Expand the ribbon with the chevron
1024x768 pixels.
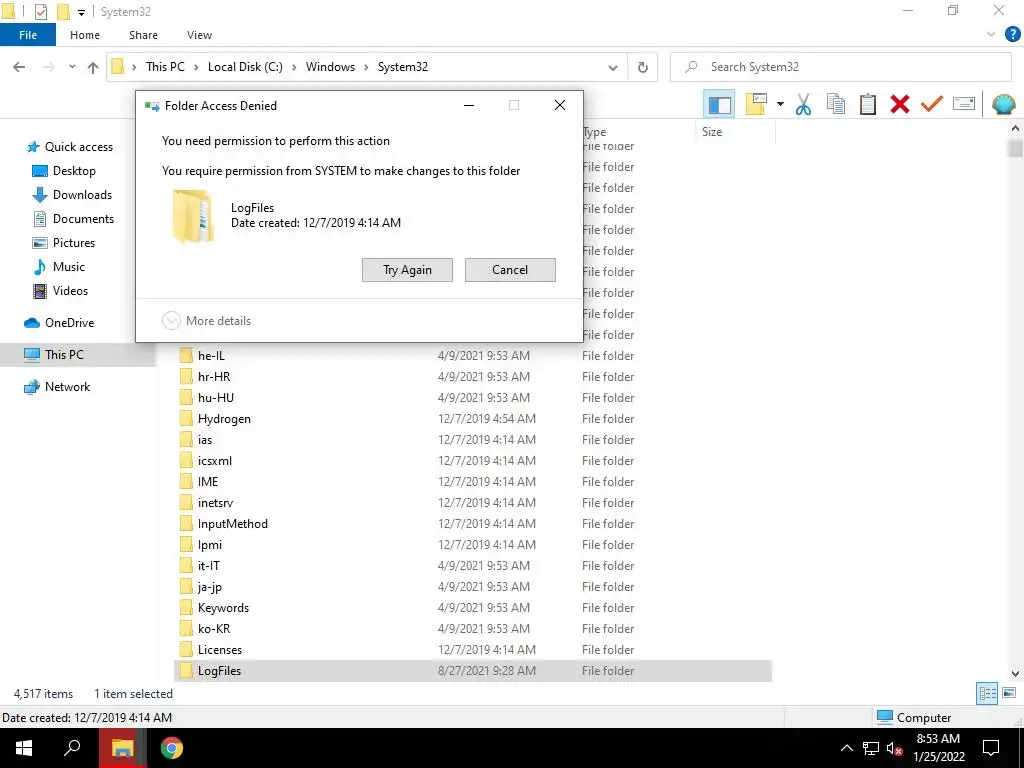coord(991,35)
